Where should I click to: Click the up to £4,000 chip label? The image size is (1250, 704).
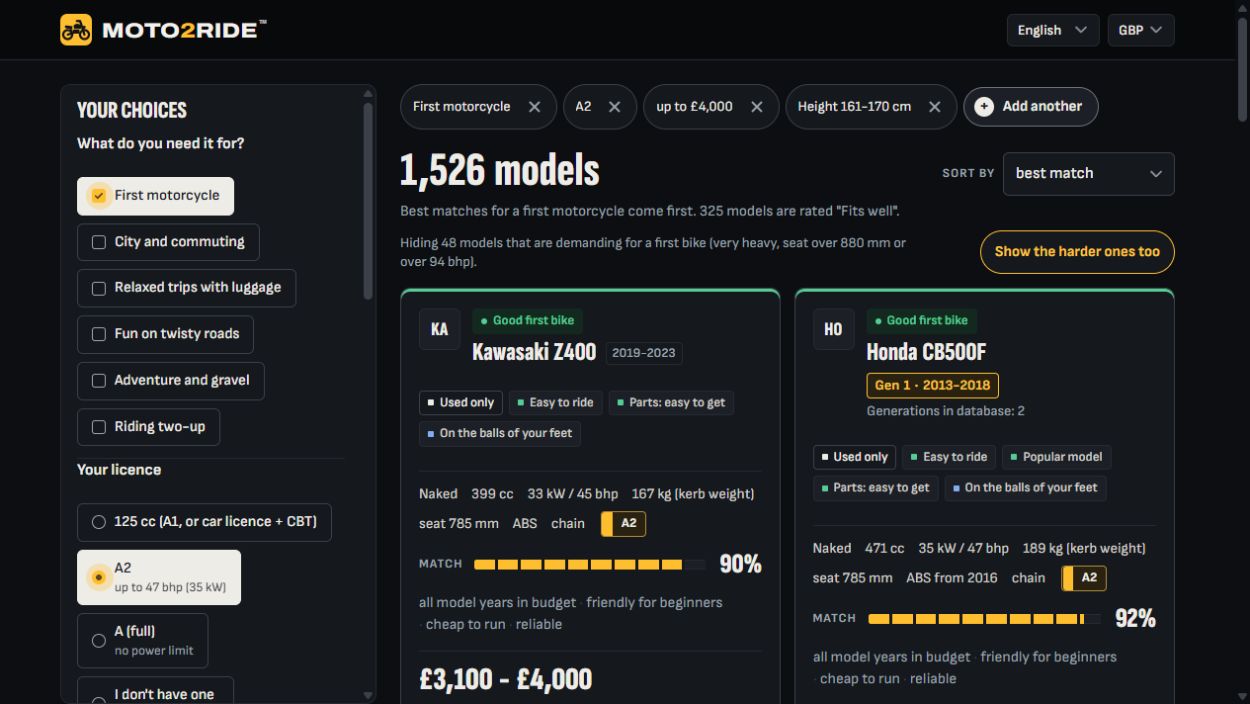(x=694, y=107)
